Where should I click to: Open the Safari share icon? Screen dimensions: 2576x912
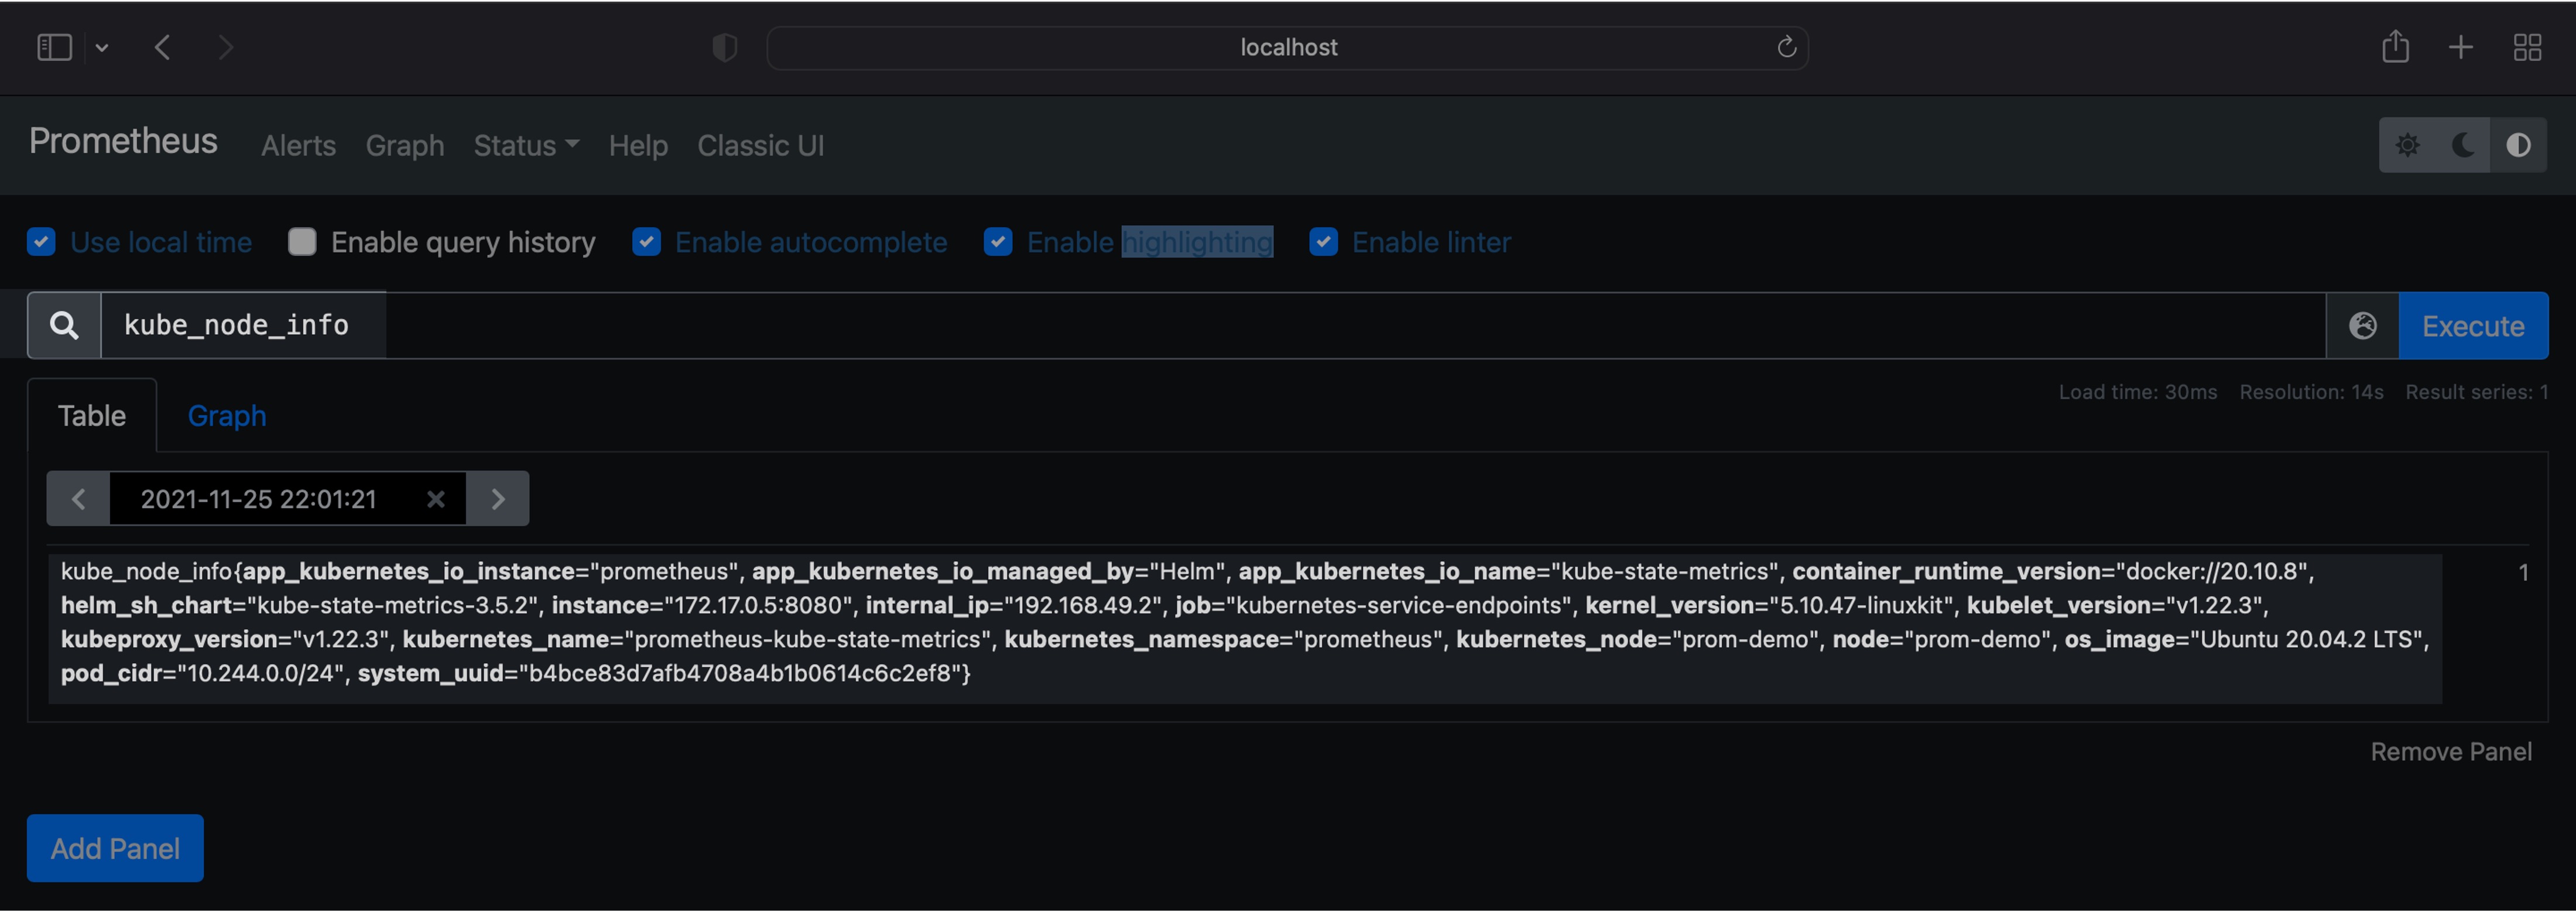pyautogui.click(x=2394, y=47)
